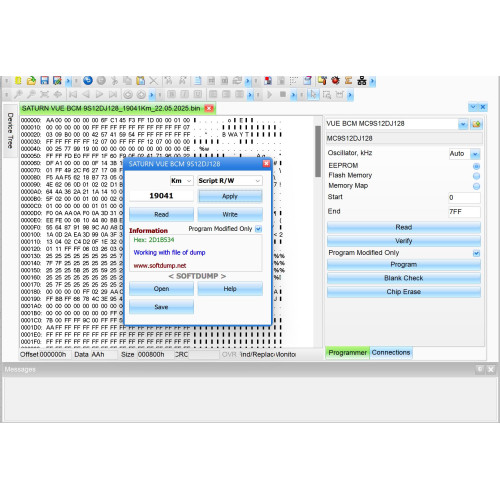Switch to the Connections tab
Screen dimensions: 500x500
point(391,353)
